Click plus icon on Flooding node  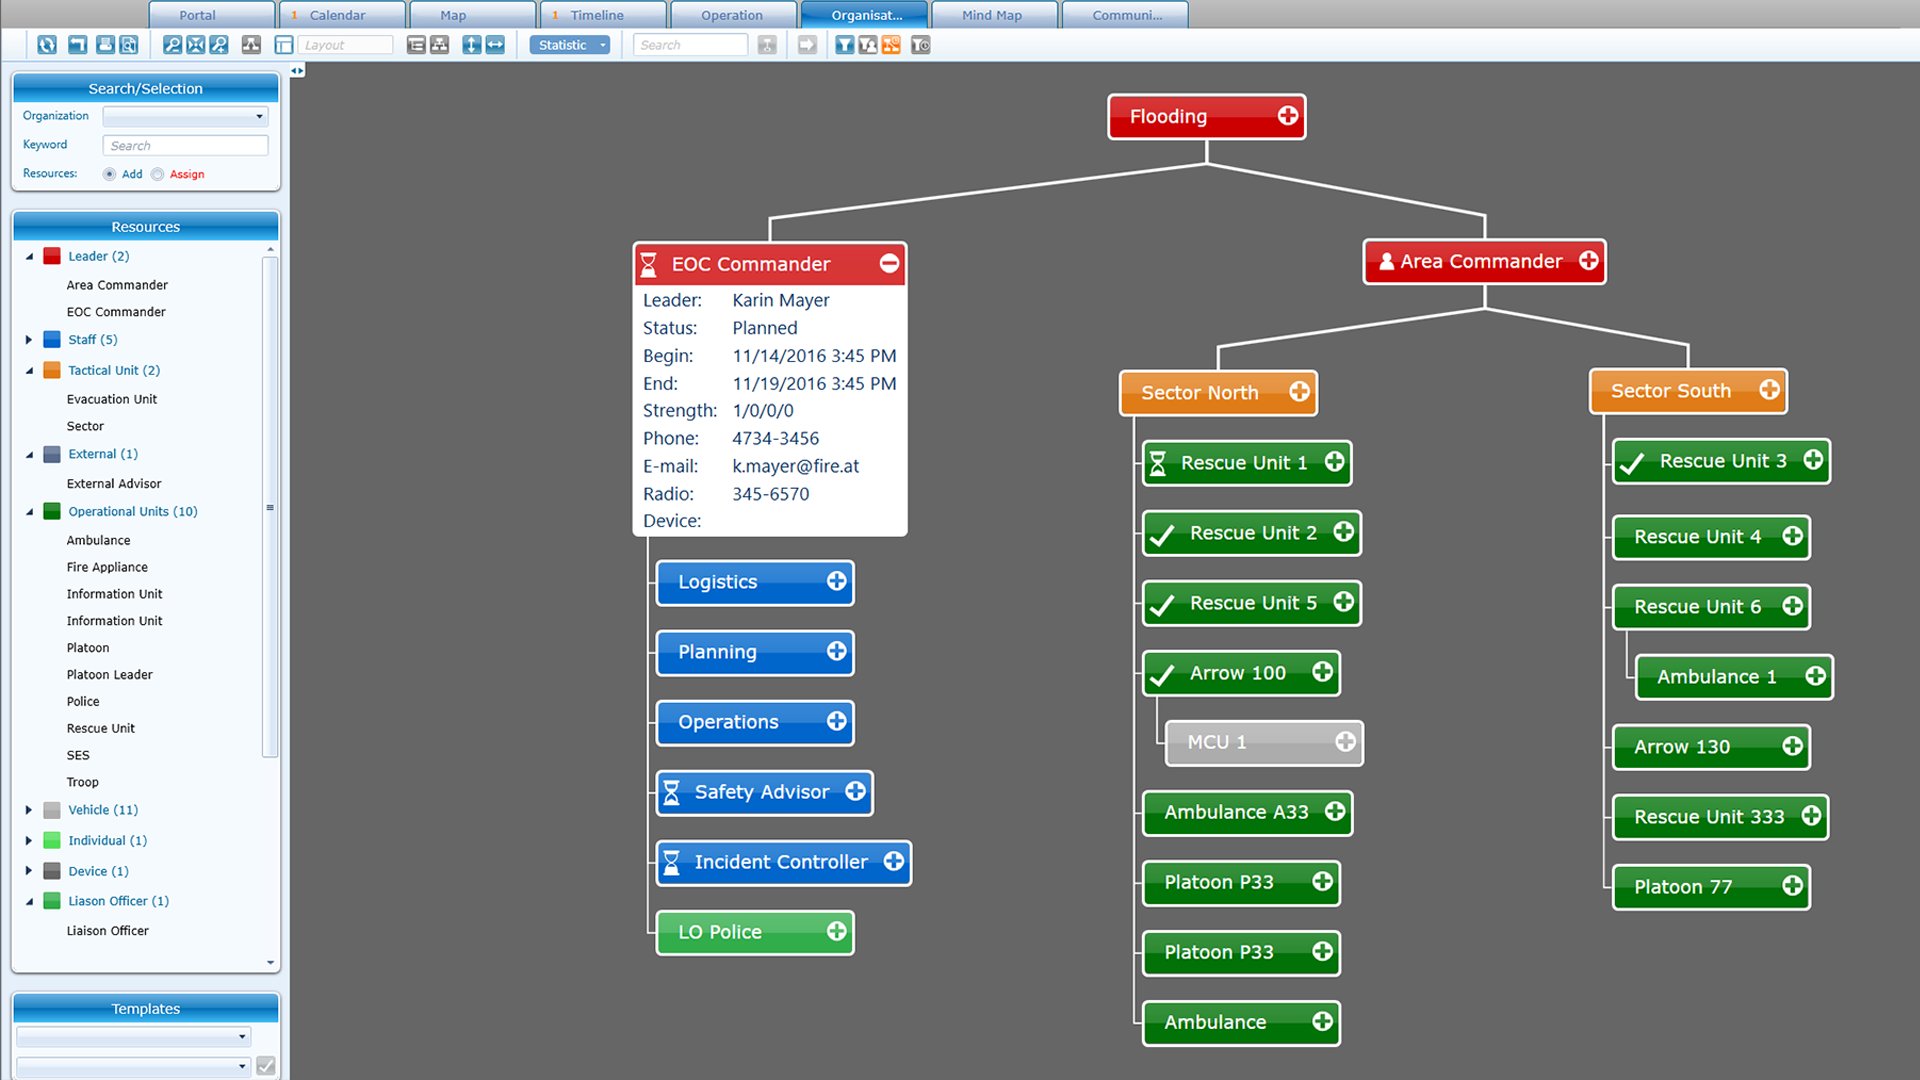[x=1287, y=116]
